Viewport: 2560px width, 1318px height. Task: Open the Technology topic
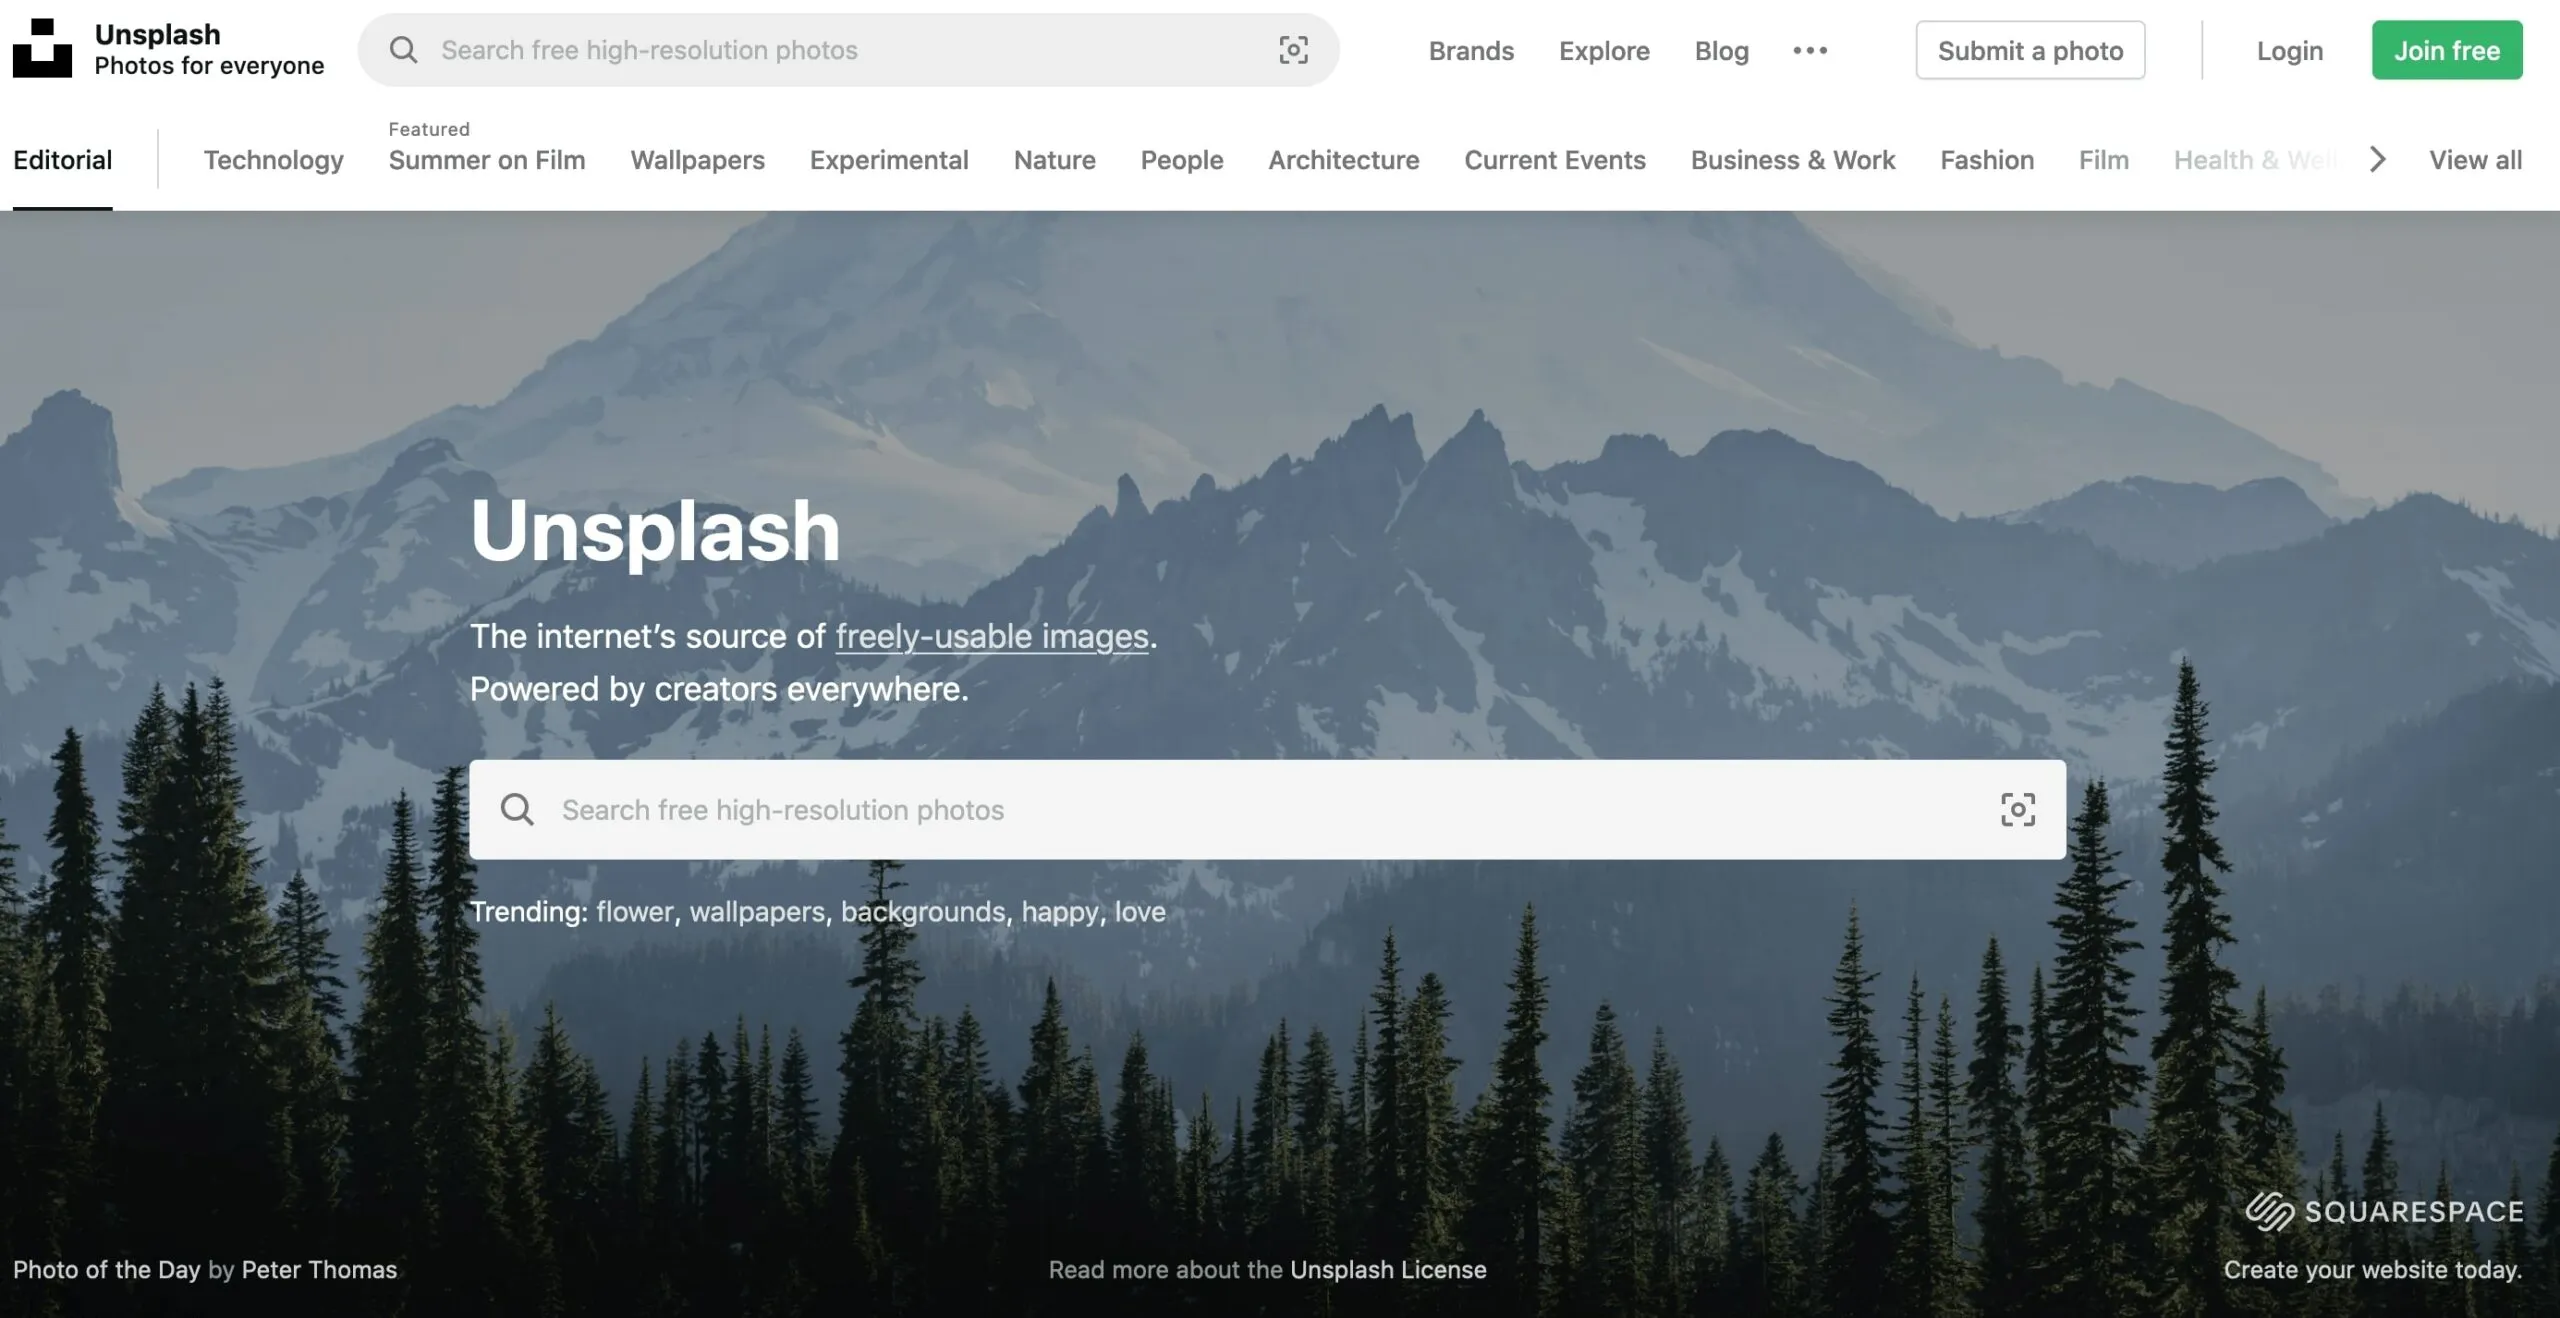click(x=274, y=160)
